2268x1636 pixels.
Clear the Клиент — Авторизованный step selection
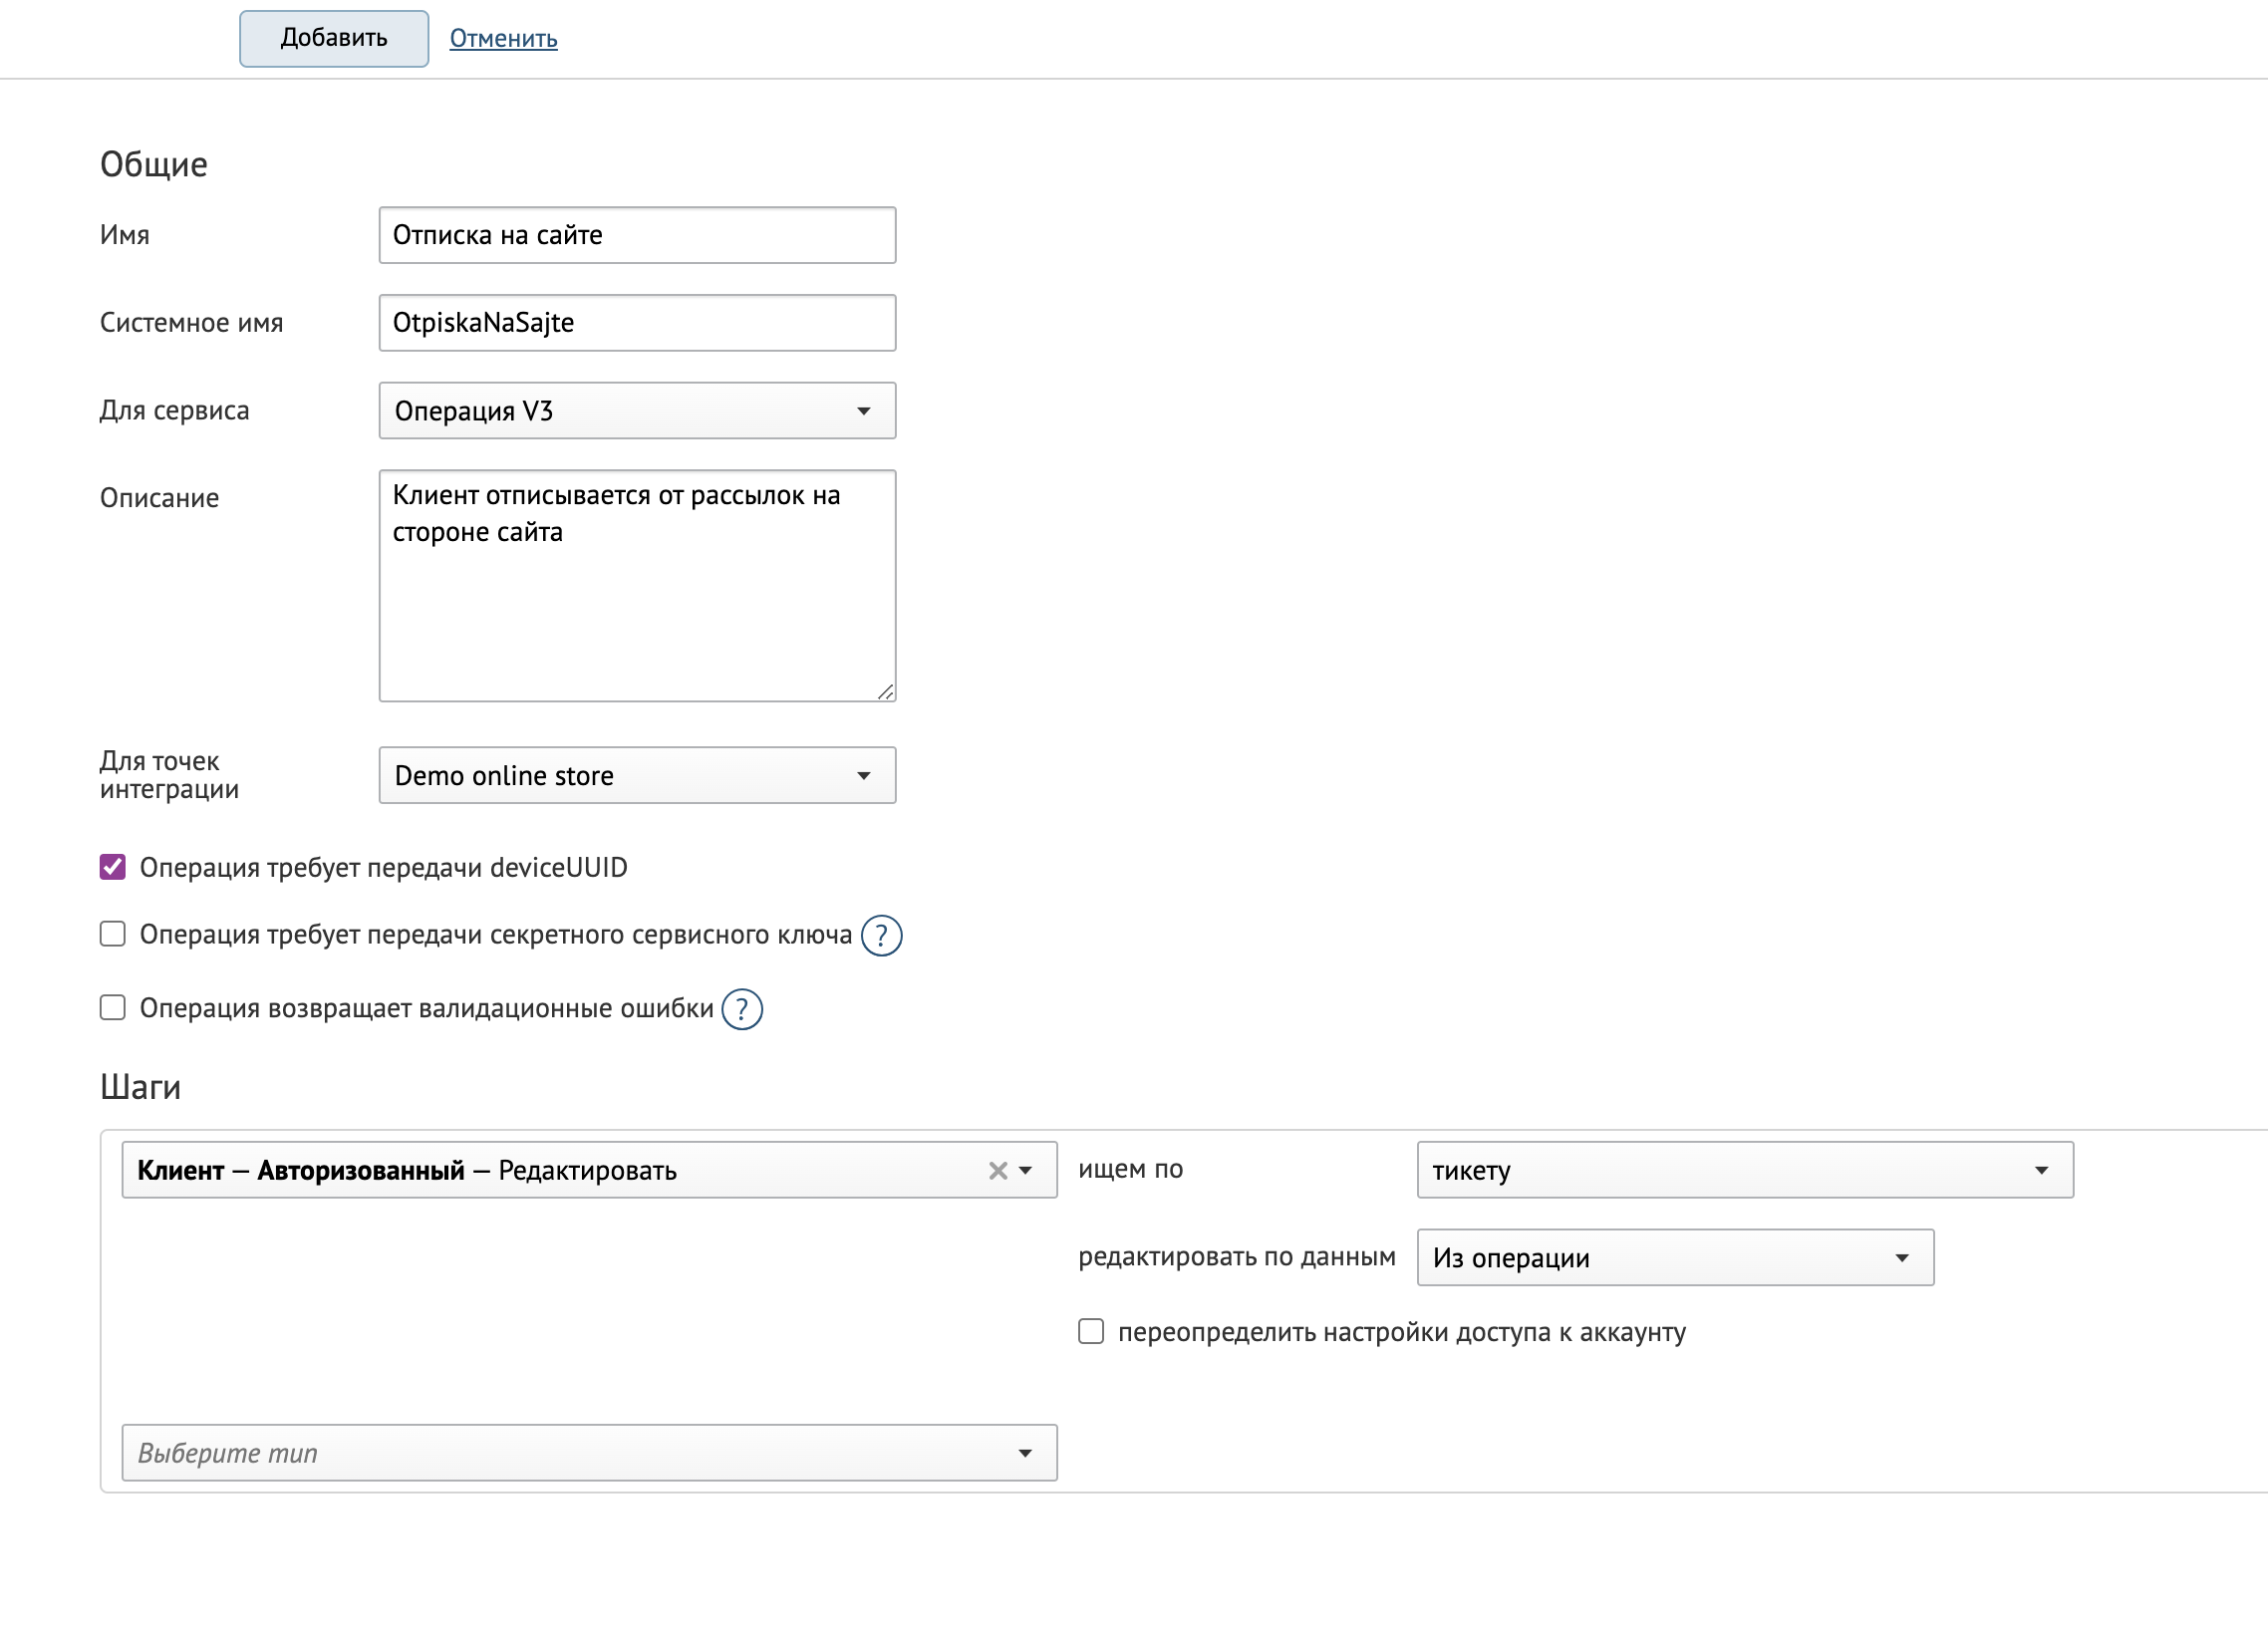point(997,1171)
